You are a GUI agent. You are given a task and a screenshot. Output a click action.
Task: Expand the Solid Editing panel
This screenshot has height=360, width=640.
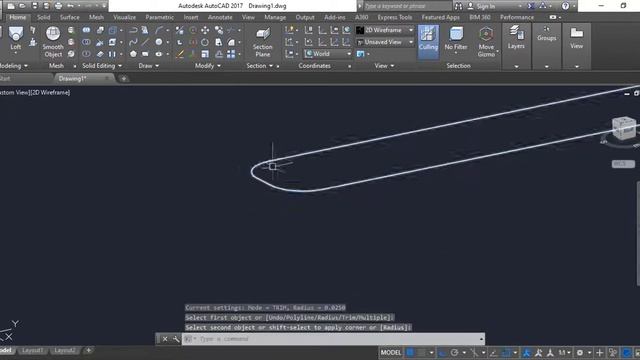(102, 66)
